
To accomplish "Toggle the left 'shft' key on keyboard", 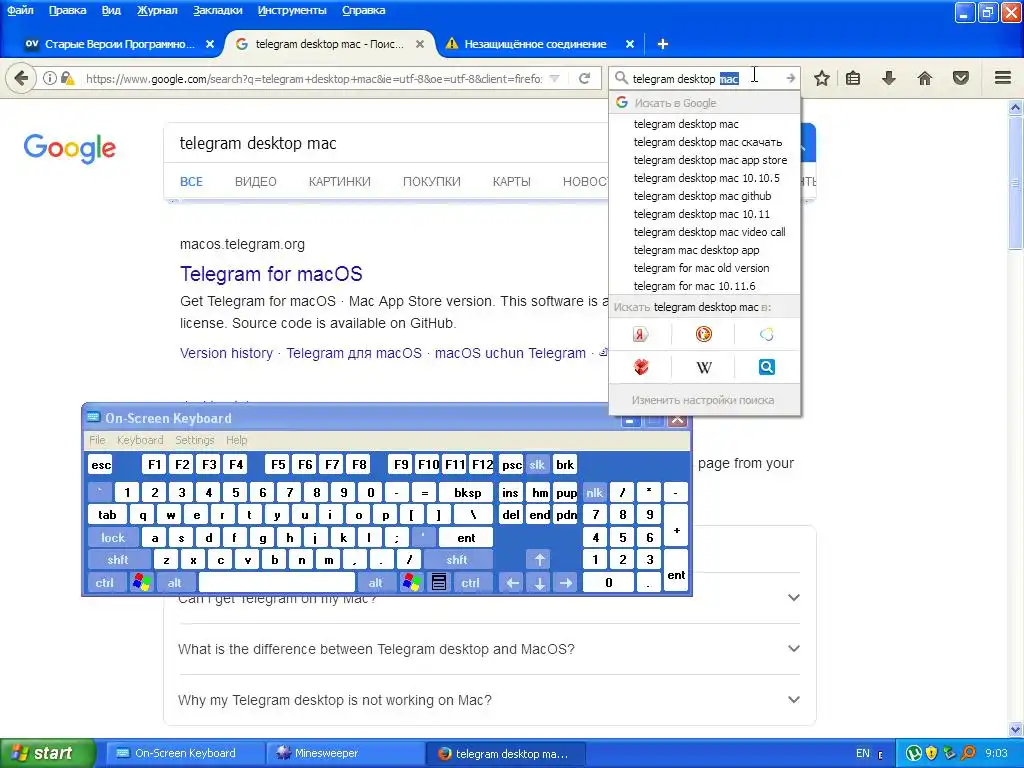I will coord(118,560).
